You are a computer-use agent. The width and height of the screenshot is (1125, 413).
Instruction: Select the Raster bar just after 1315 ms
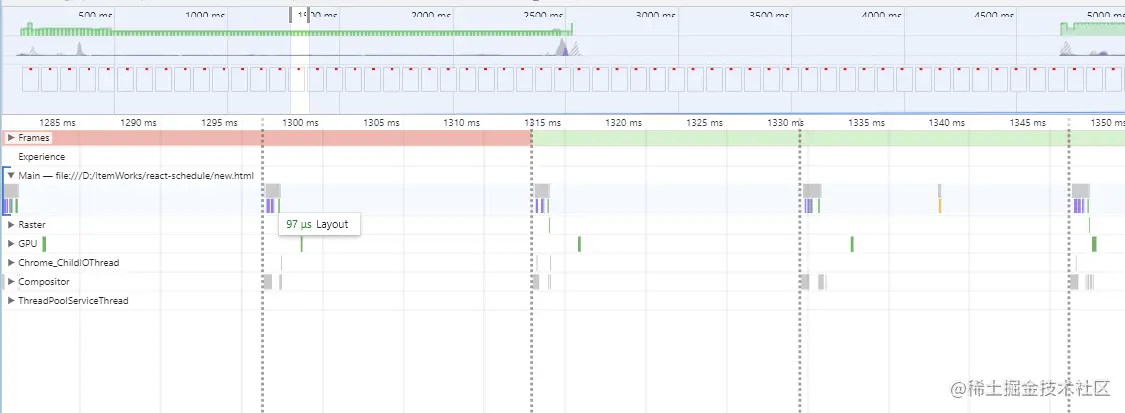549,224
